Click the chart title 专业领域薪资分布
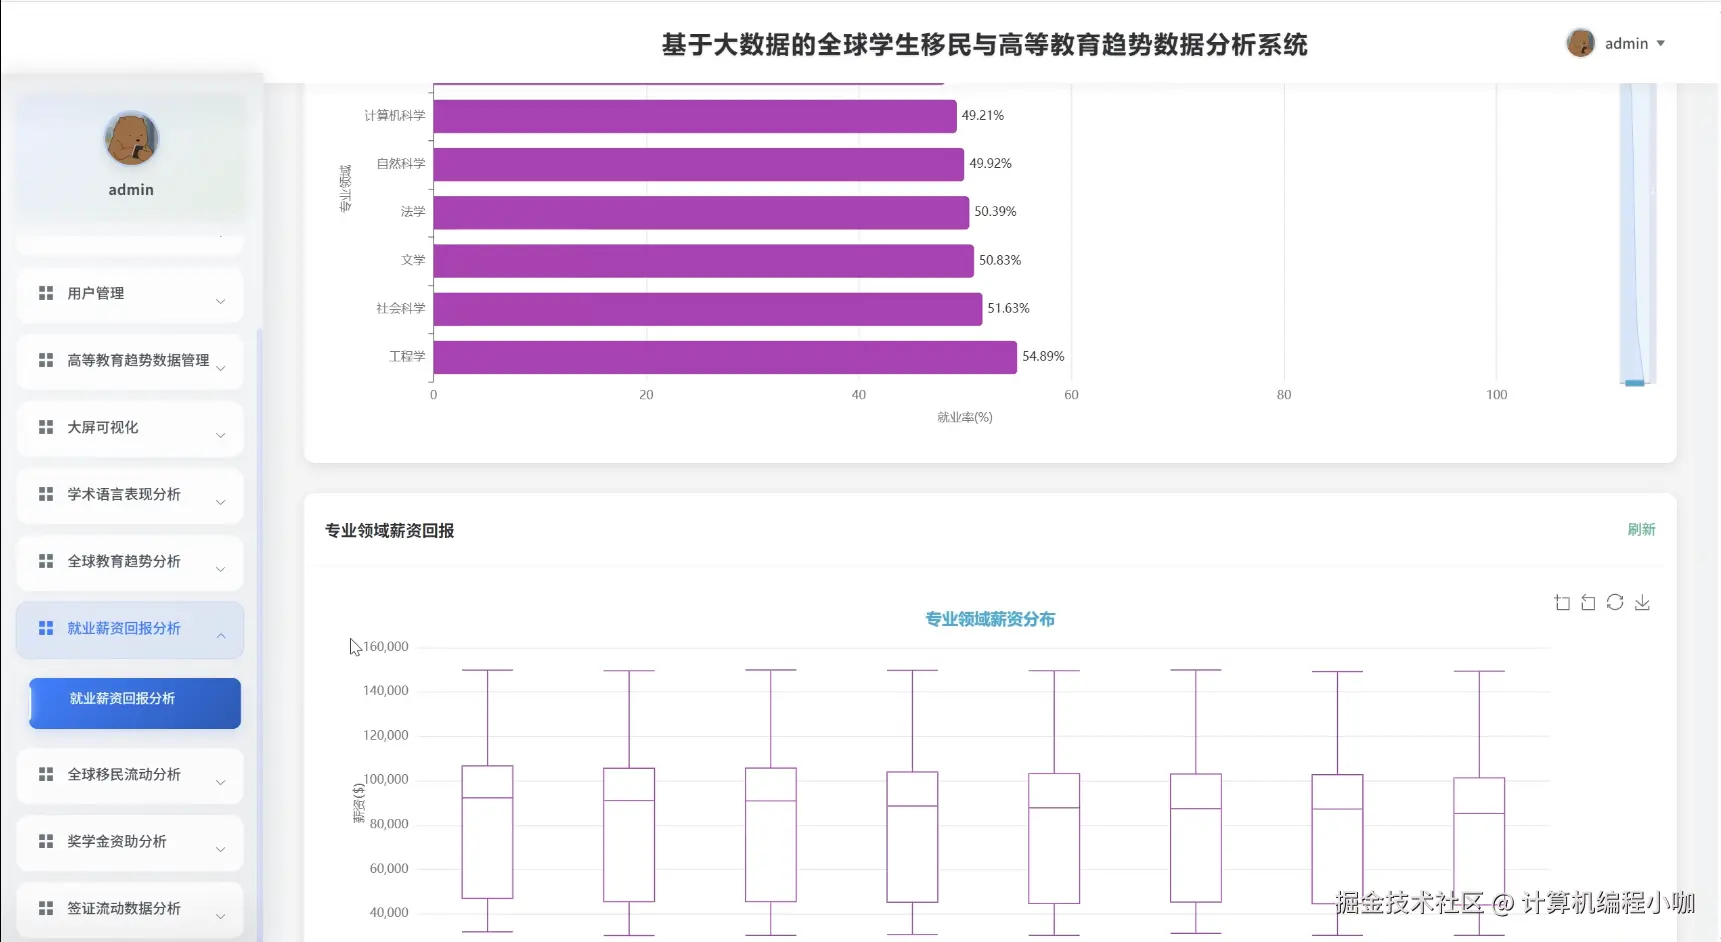 [x=990, y=619]
